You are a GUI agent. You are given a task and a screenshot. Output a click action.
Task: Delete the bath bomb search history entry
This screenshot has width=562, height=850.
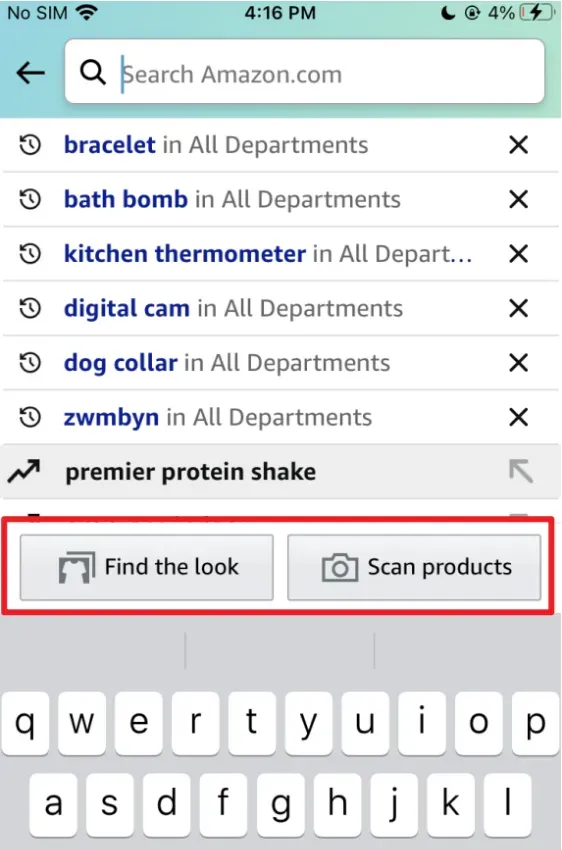pyautogui.click(x=519, y=199)
